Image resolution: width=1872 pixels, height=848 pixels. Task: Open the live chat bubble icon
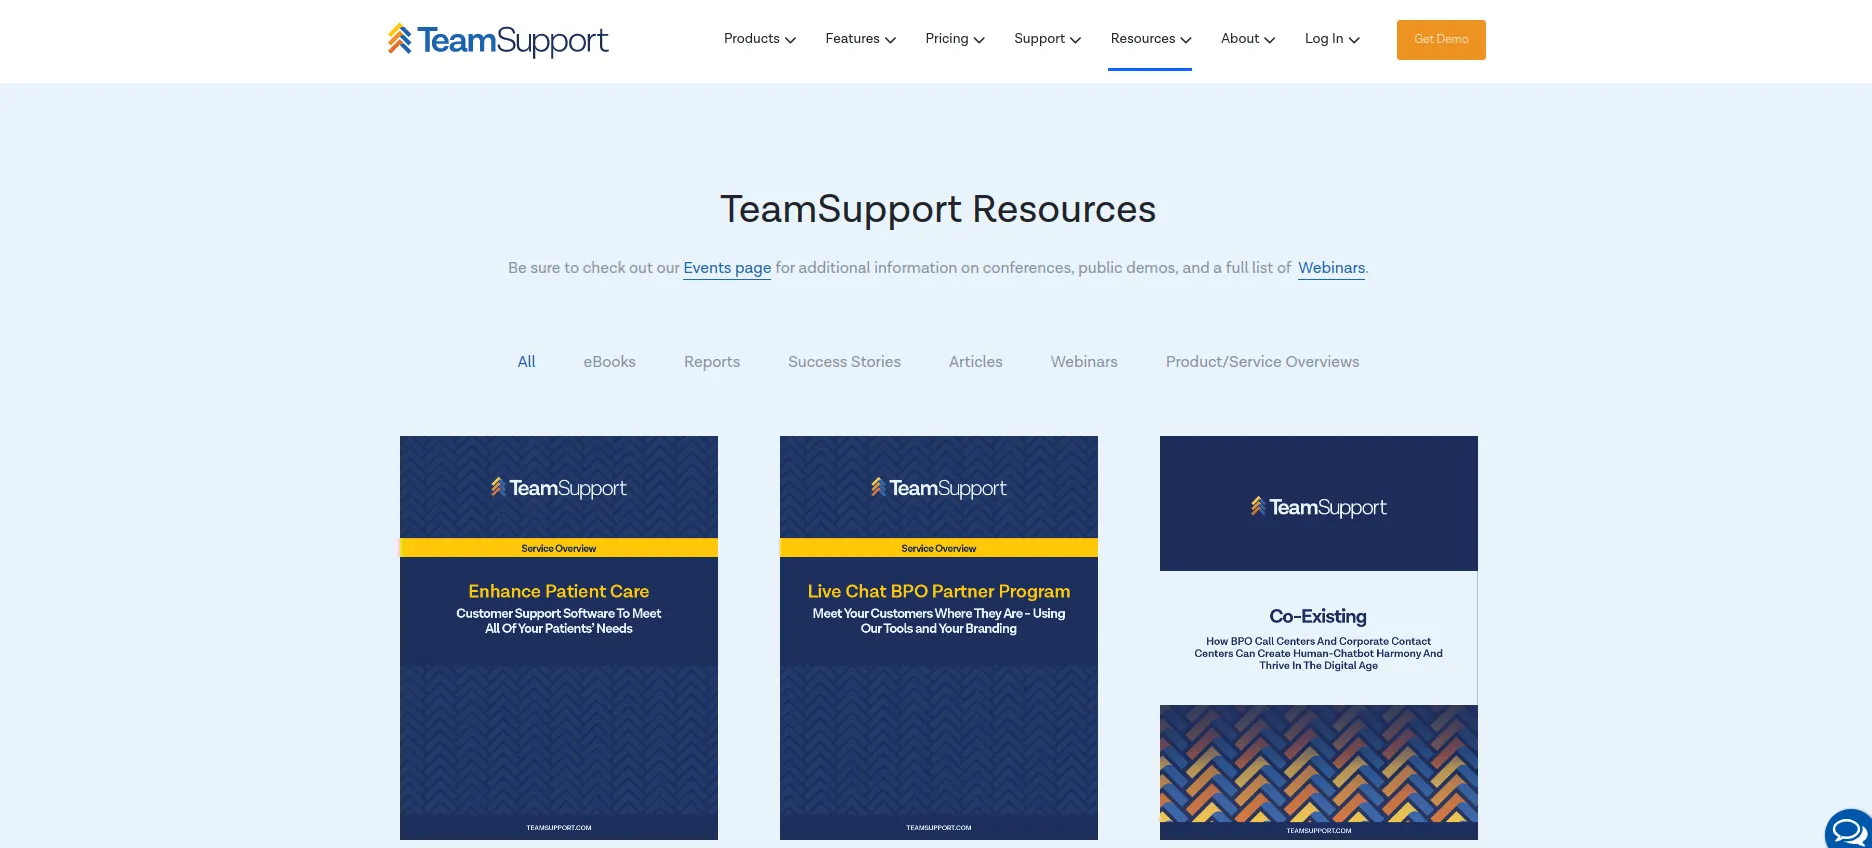pyautogui.click(x=1849, y=830)
